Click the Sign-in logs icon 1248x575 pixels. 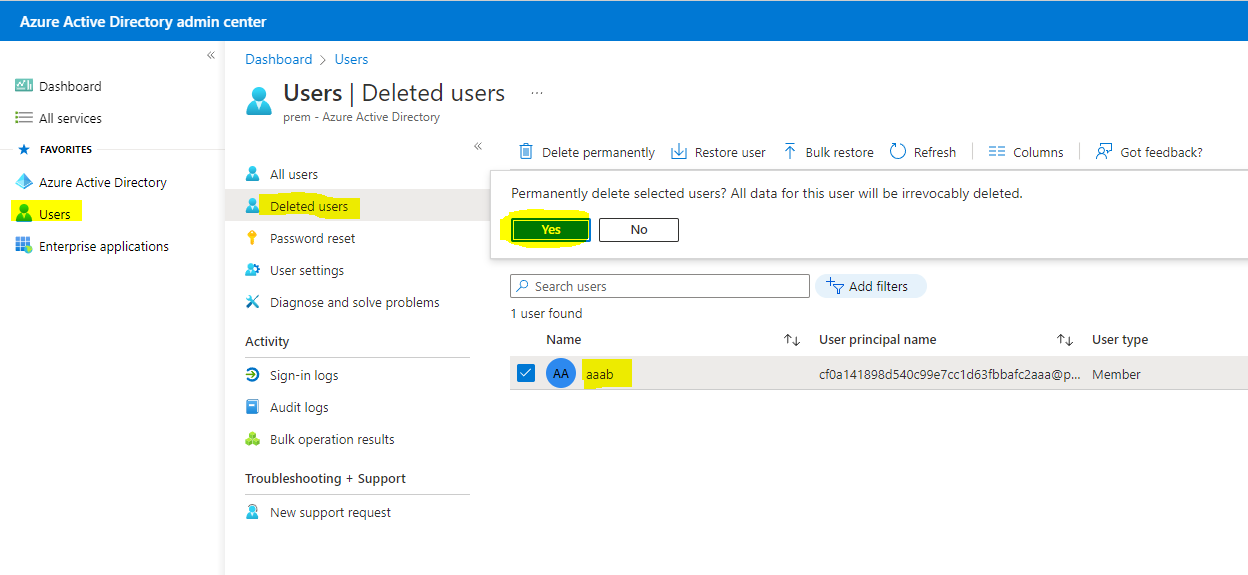(x=253, y=375)
